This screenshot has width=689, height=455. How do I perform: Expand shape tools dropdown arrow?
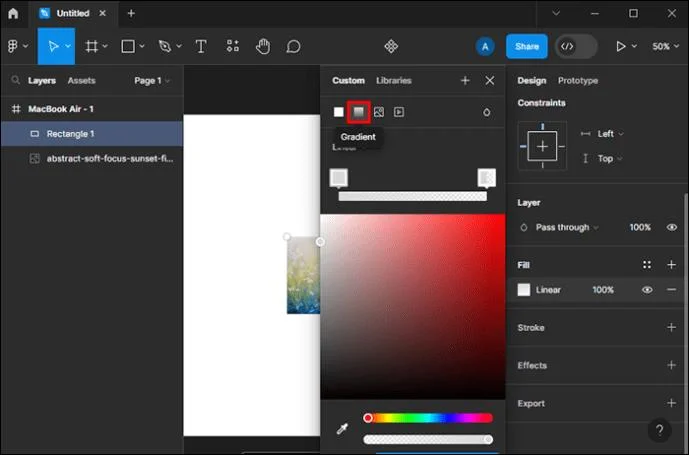tap(142, 46)
